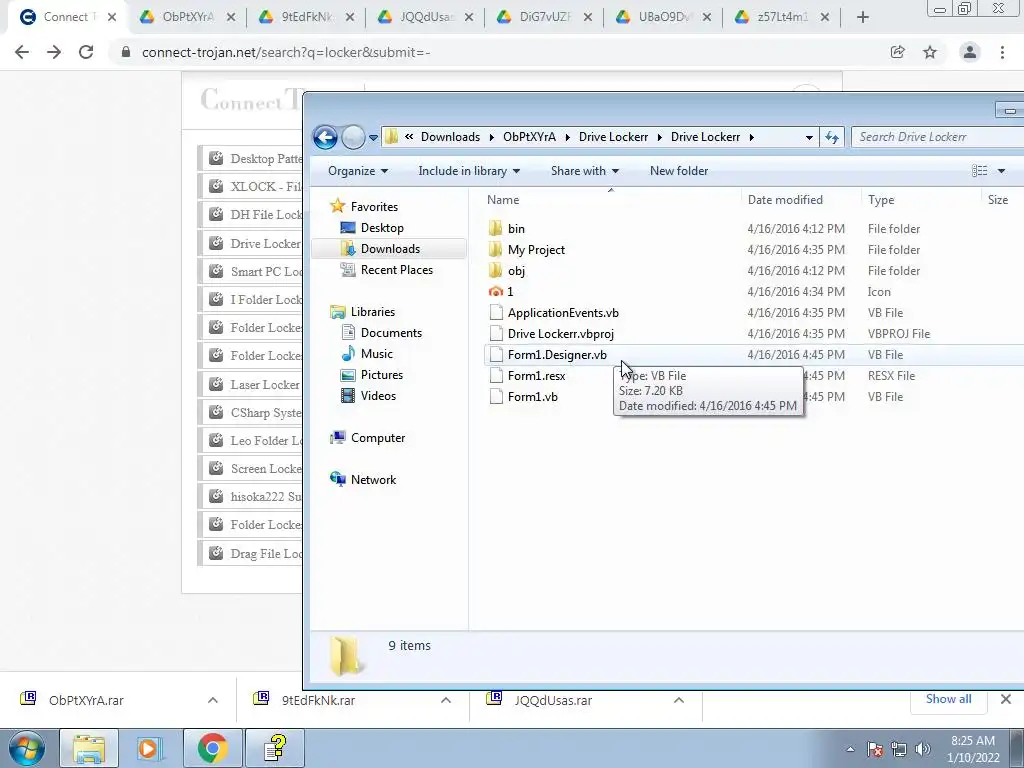1024x768 pixels.
Task: Click the change view icon
Action: [980, 171]
